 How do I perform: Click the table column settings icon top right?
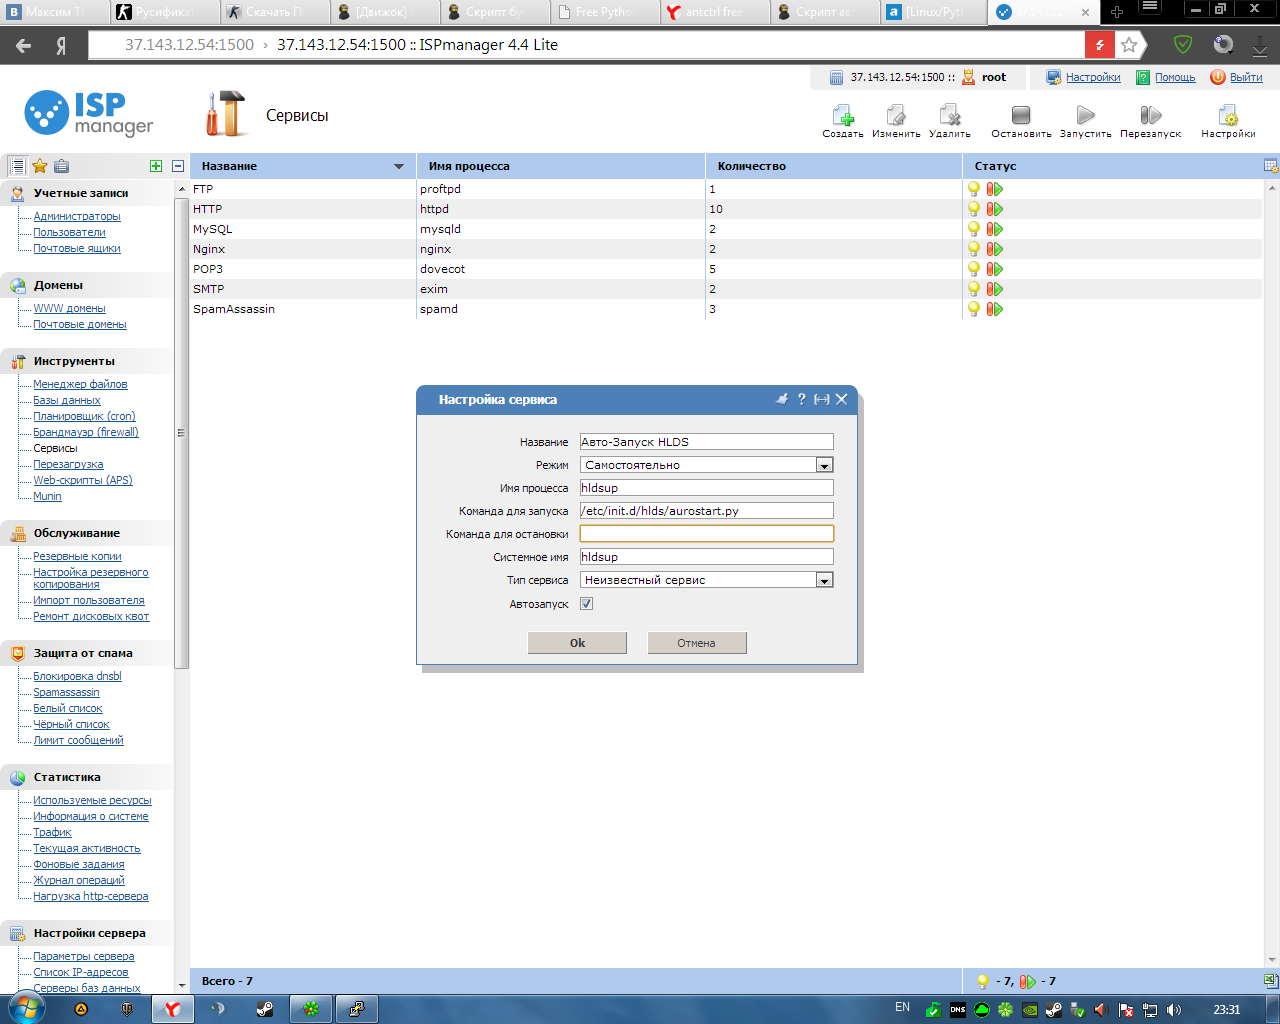1271,166
